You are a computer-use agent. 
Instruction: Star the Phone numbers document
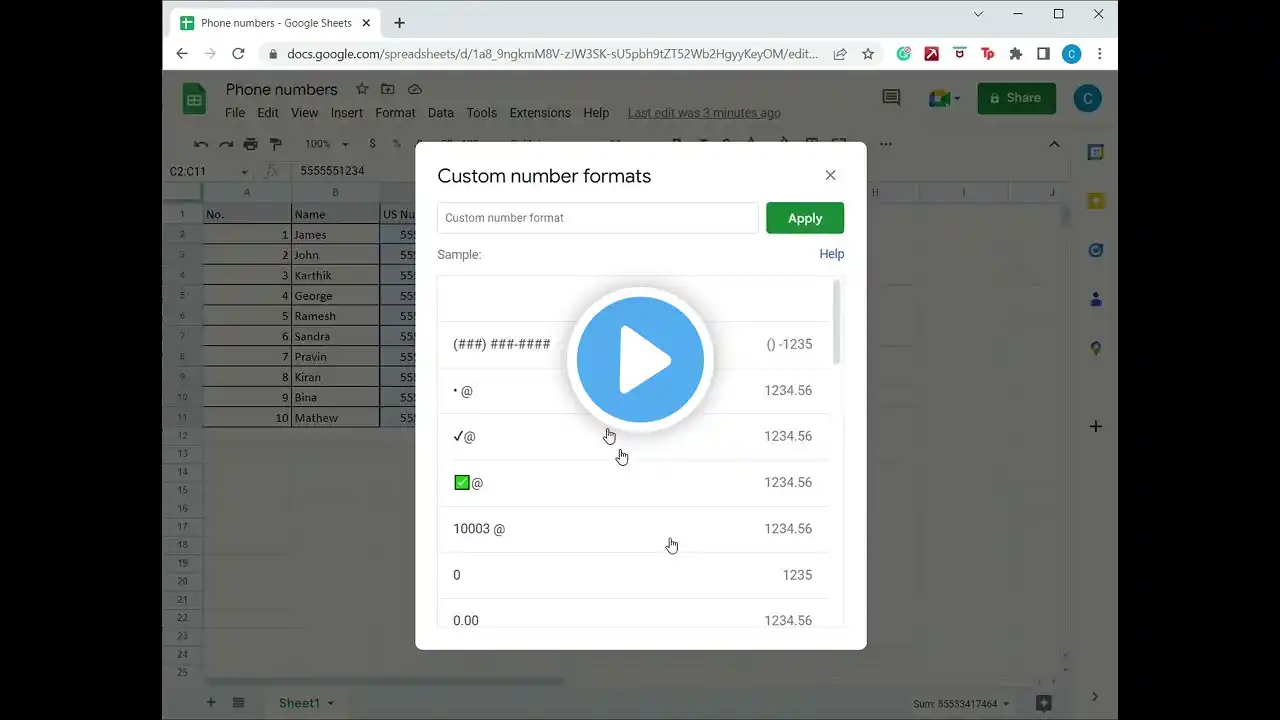pyautogui.click(x=362, y=89)
